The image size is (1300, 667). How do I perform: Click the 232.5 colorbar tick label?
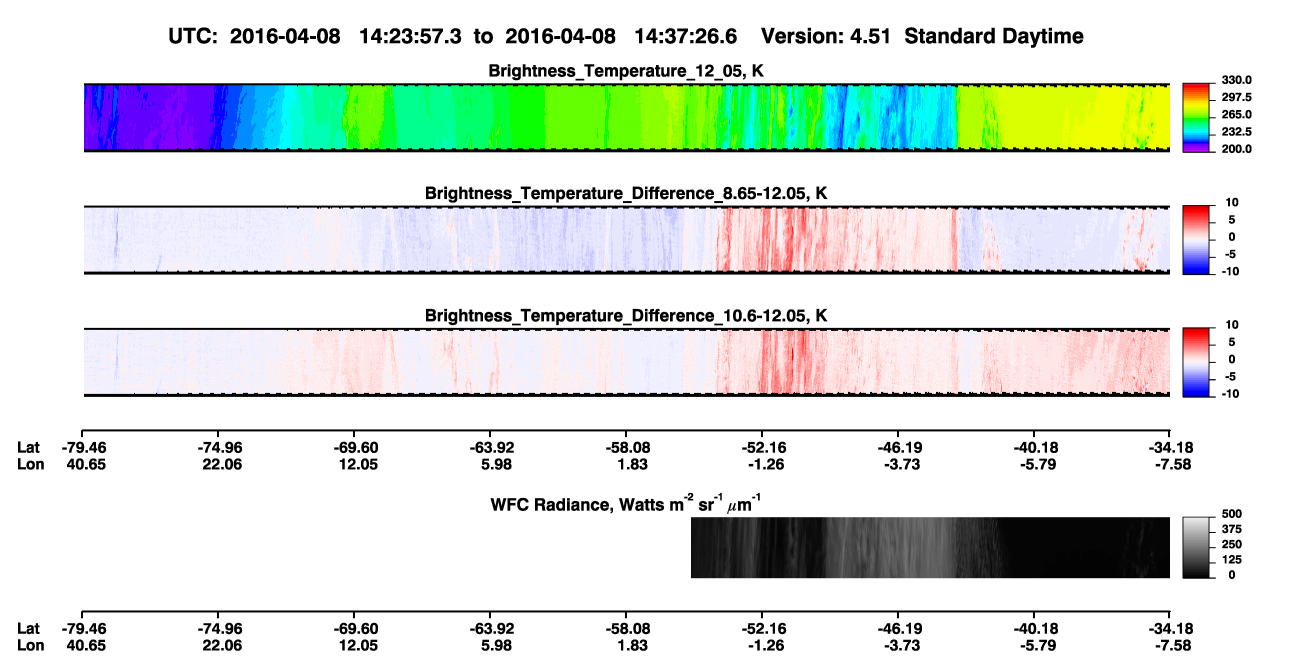click(x=1235, y=132)
